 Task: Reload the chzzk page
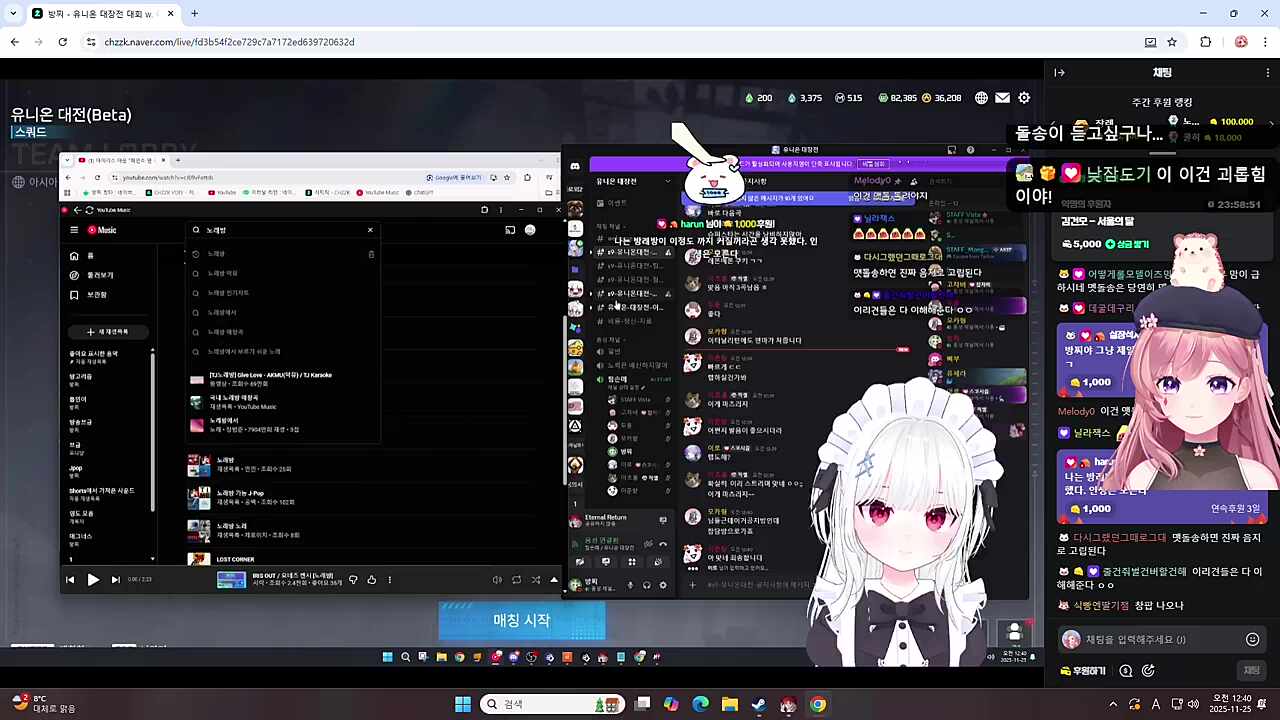[x=62, y=42]
